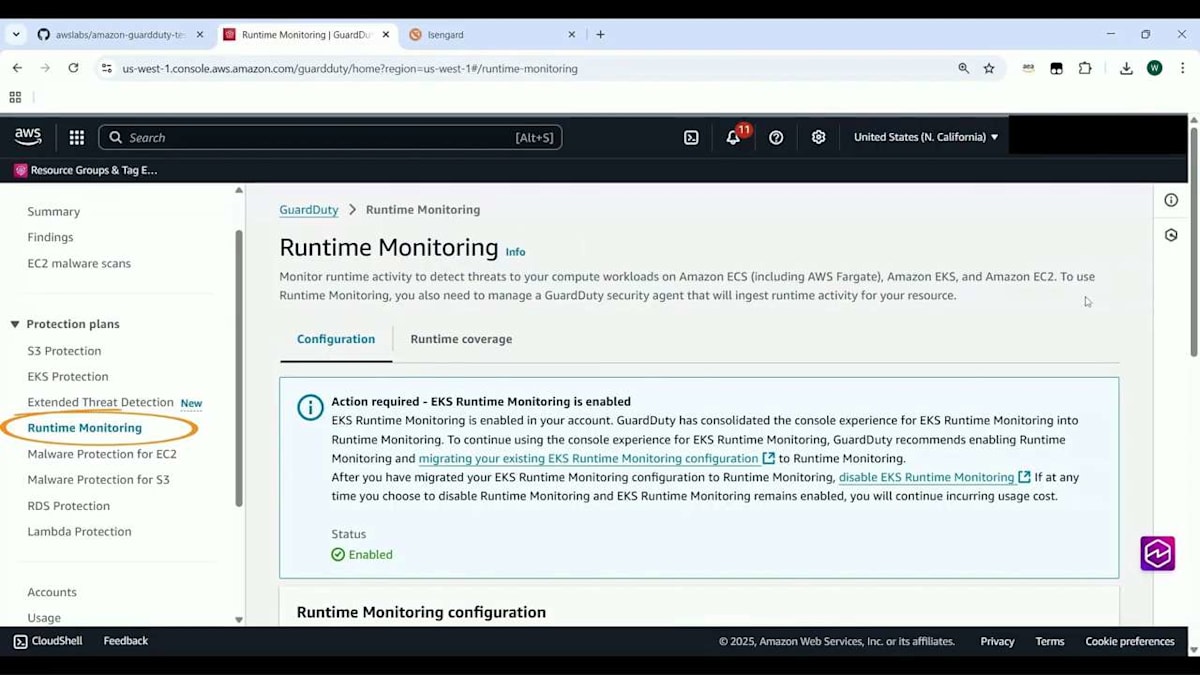Open the AWS home logo

coord(28,137)
